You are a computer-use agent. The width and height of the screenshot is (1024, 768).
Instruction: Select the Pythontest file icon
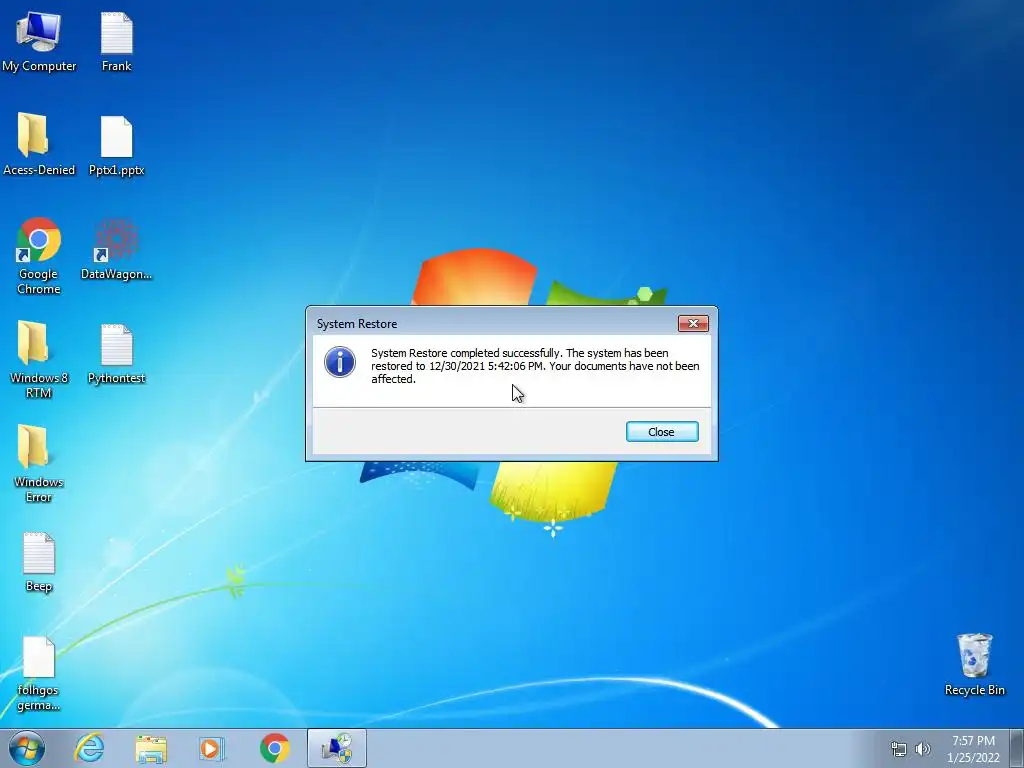[116, 354]
